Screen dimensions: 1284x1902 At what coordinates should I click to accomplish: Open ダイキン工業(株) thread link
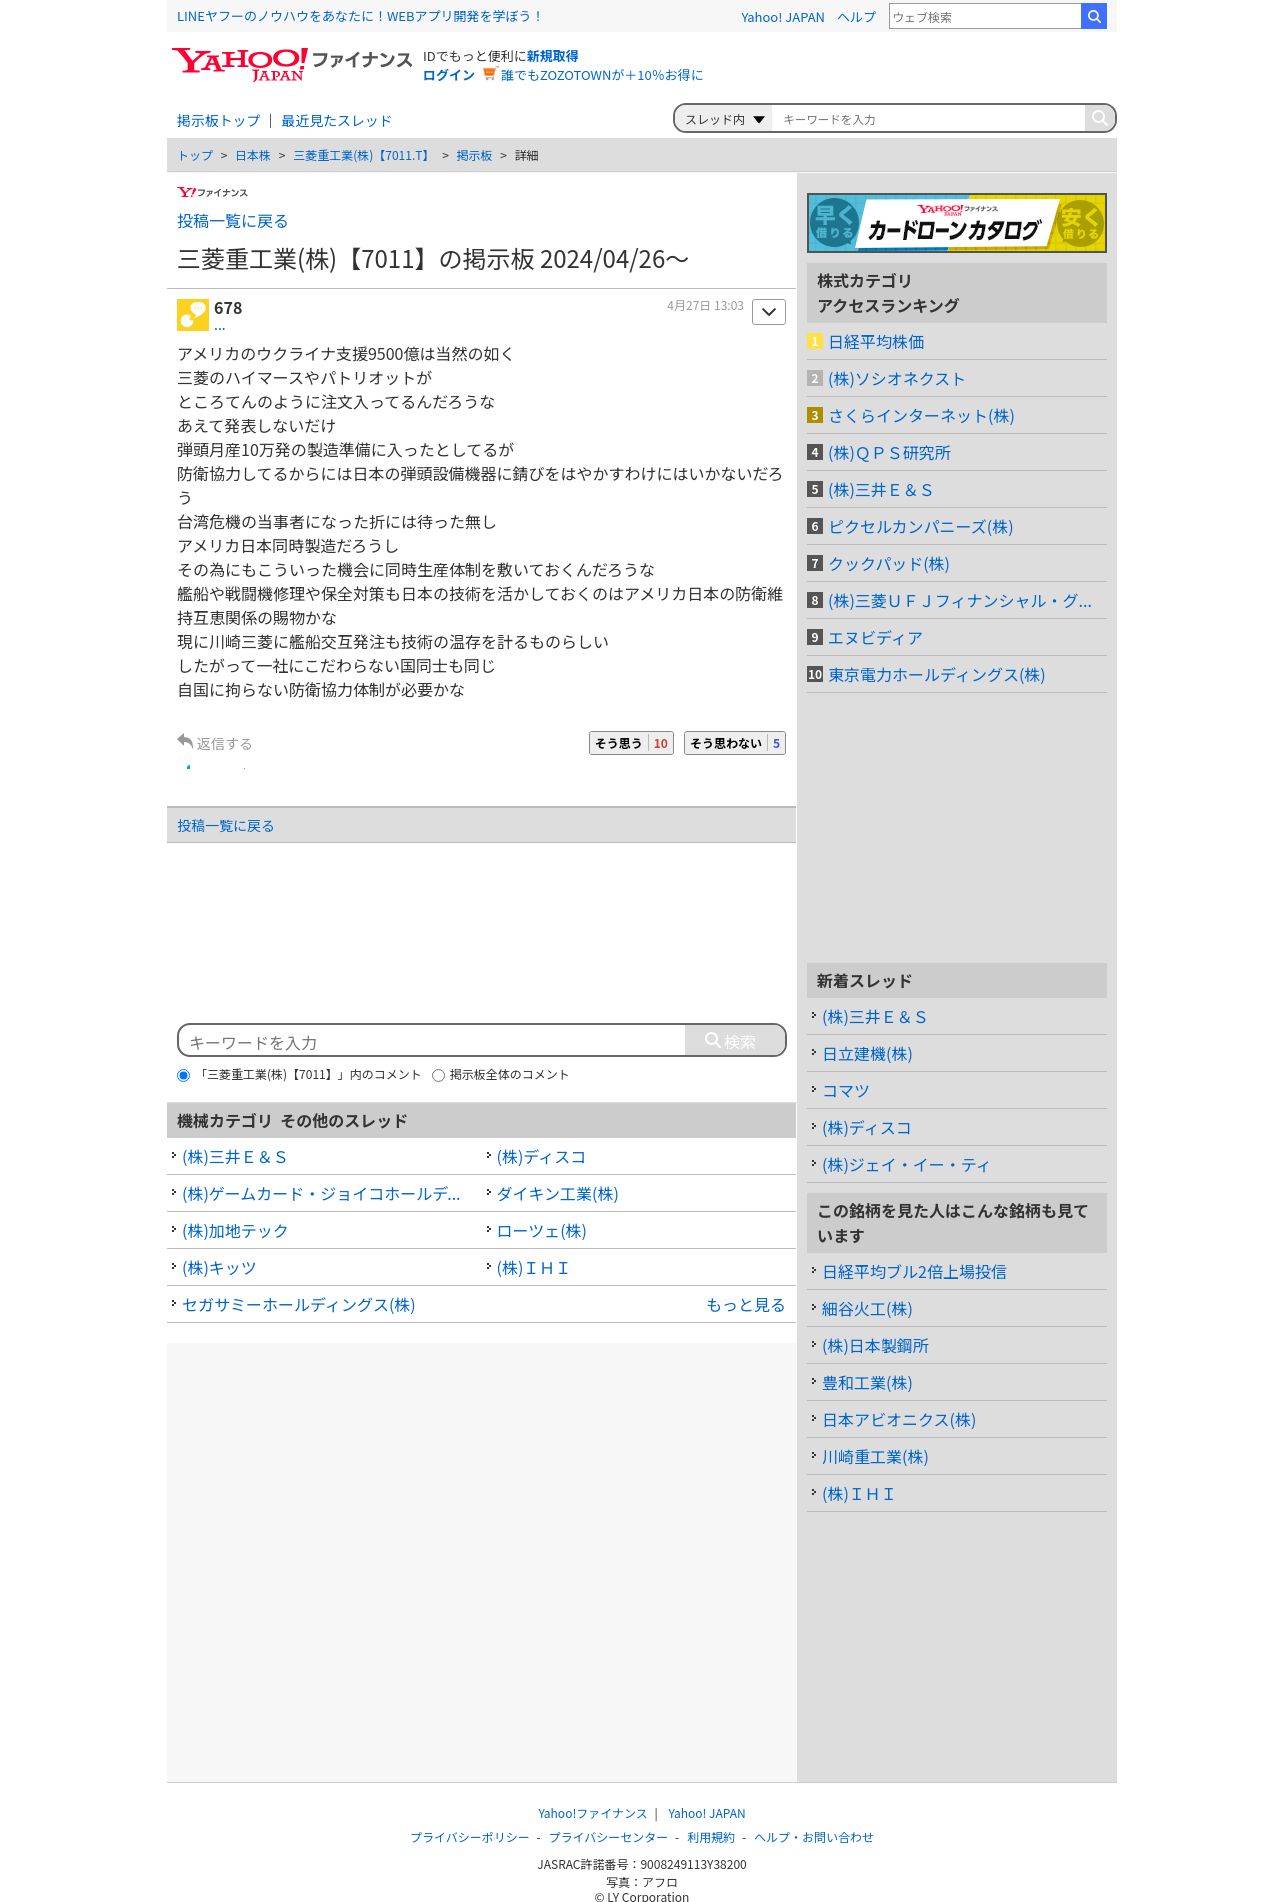[557, 1194]
